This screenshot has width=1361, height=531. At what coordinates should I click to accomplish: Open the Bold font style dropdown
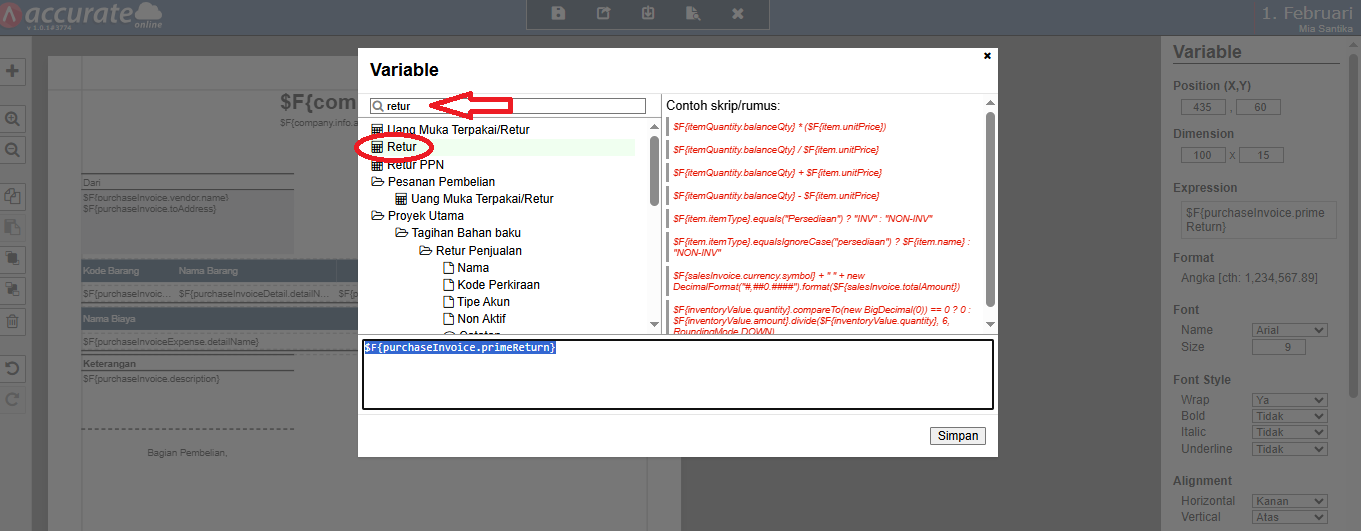1289,416
